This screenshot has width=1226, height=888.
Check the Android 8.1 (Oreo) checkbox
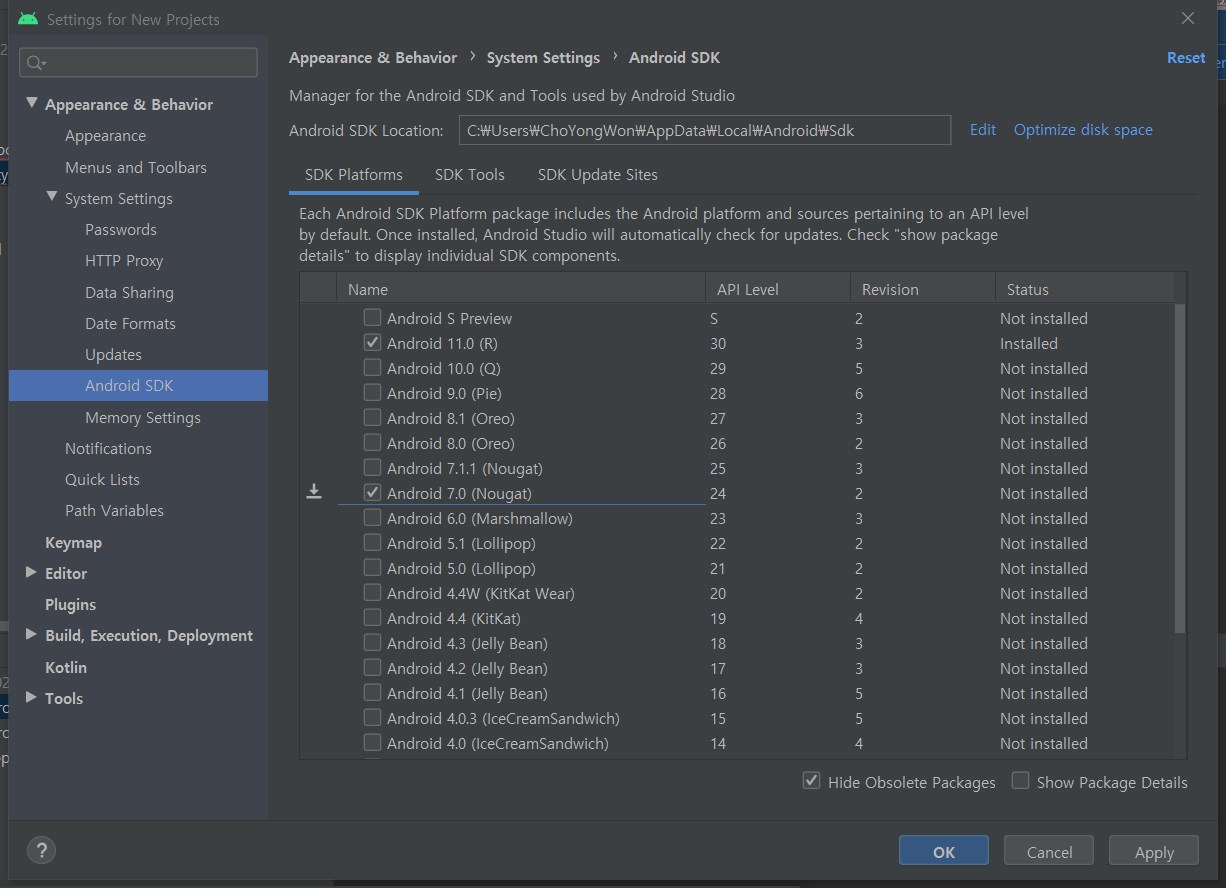coord(372,417)
